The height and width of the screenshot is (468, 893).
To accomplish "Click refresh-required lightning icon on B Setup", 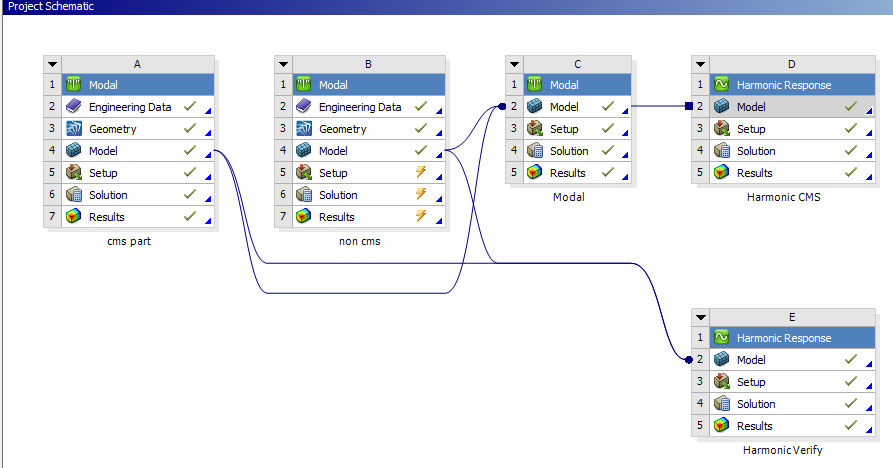I will [421, 171].
